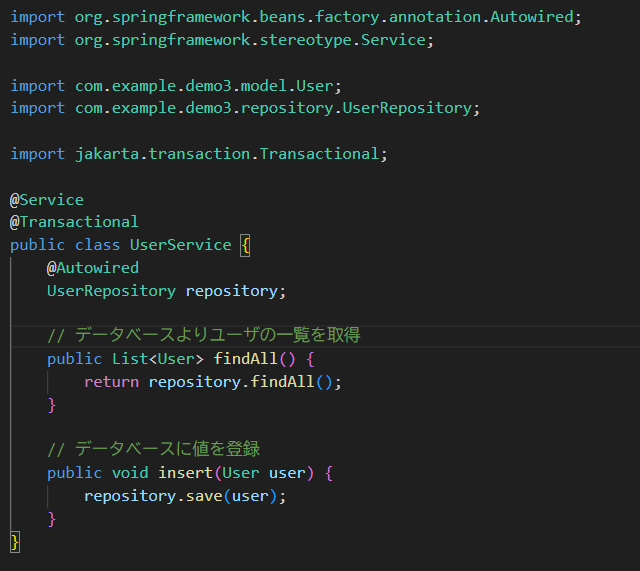This screenshot has height=571, width=640.
Task: Click the @Autowired annotation
Action: tap(92, 268)
